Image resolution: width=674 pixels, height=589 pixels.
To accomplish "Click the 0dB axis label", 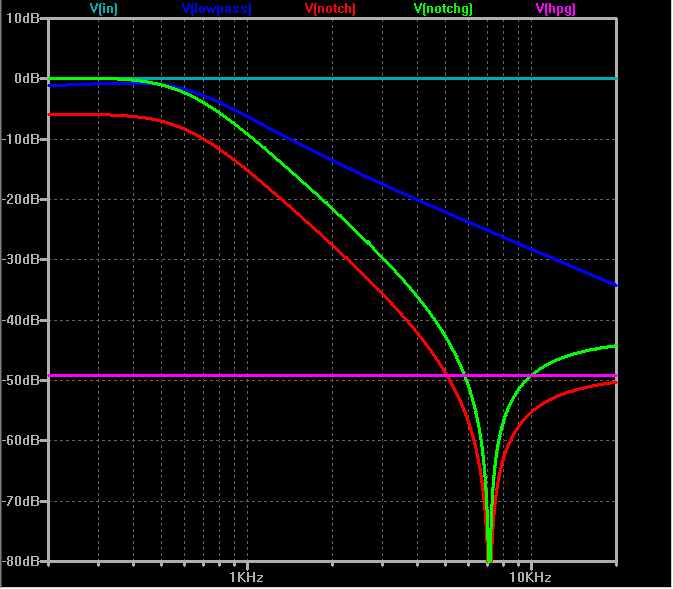I will point(27,78).
